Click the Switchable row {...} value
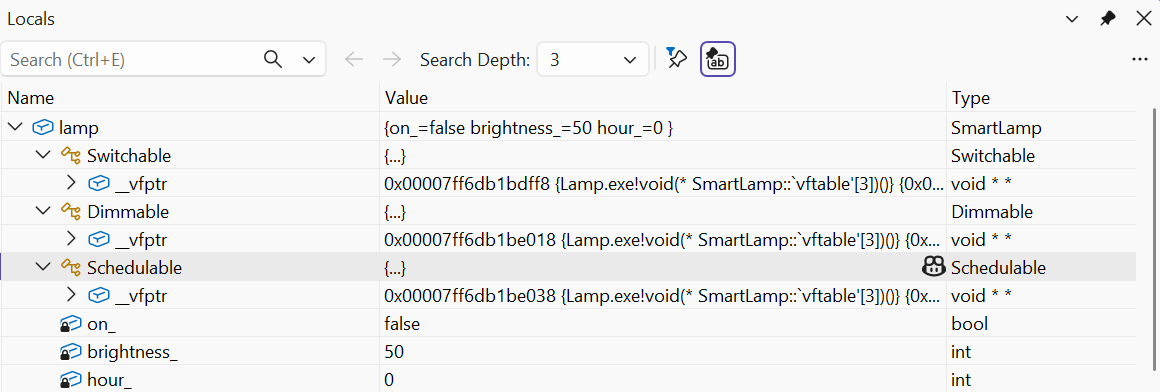 click(x=395, y=156)
